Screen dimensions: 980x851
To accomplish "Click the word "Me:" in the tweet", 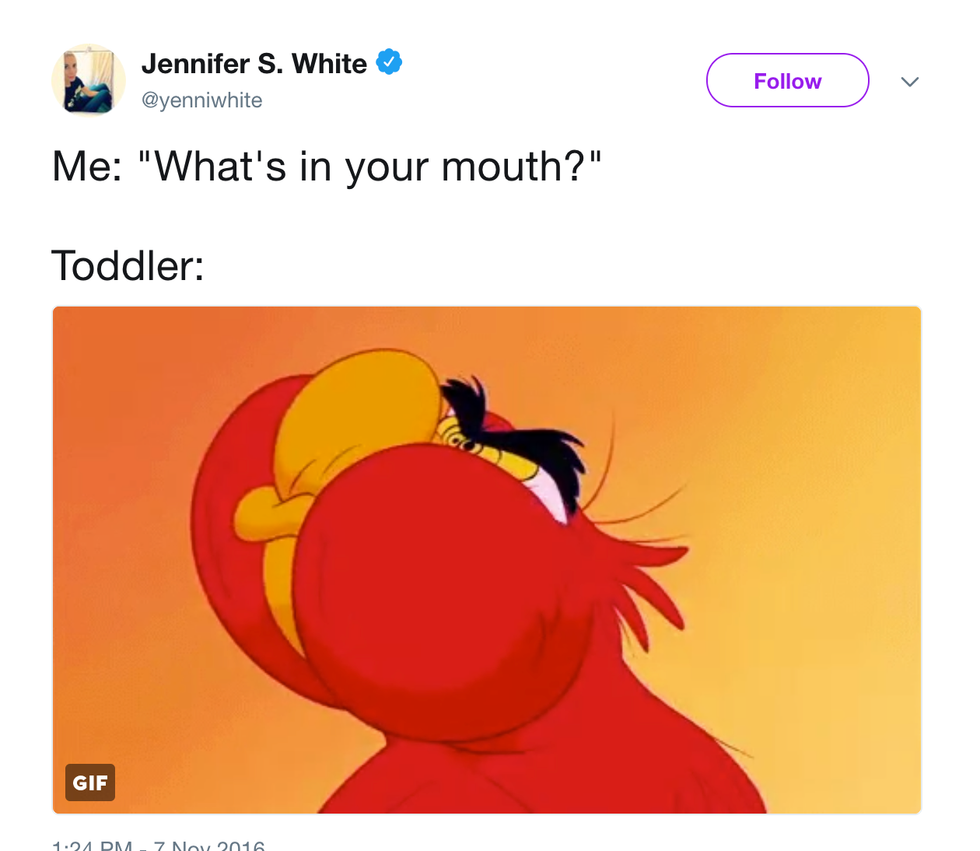I will coord(88,167).
